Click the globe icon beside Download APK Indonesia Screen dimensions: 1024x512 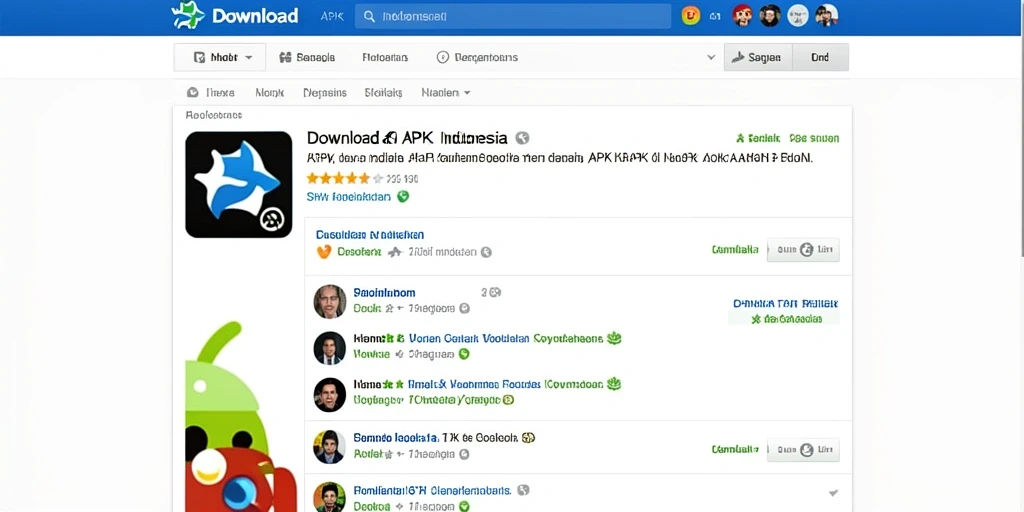(522, 138)
